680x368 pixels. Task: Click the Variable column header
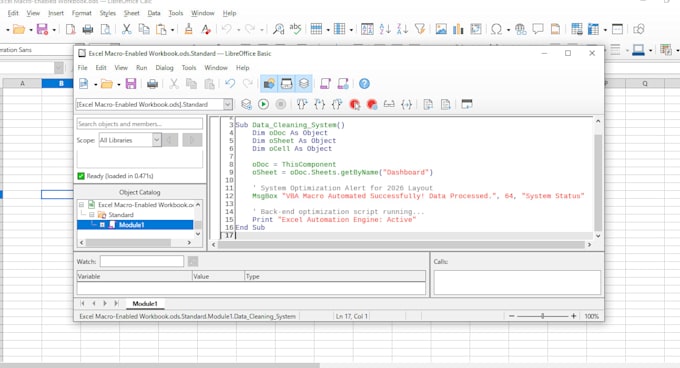click(134, 276)
